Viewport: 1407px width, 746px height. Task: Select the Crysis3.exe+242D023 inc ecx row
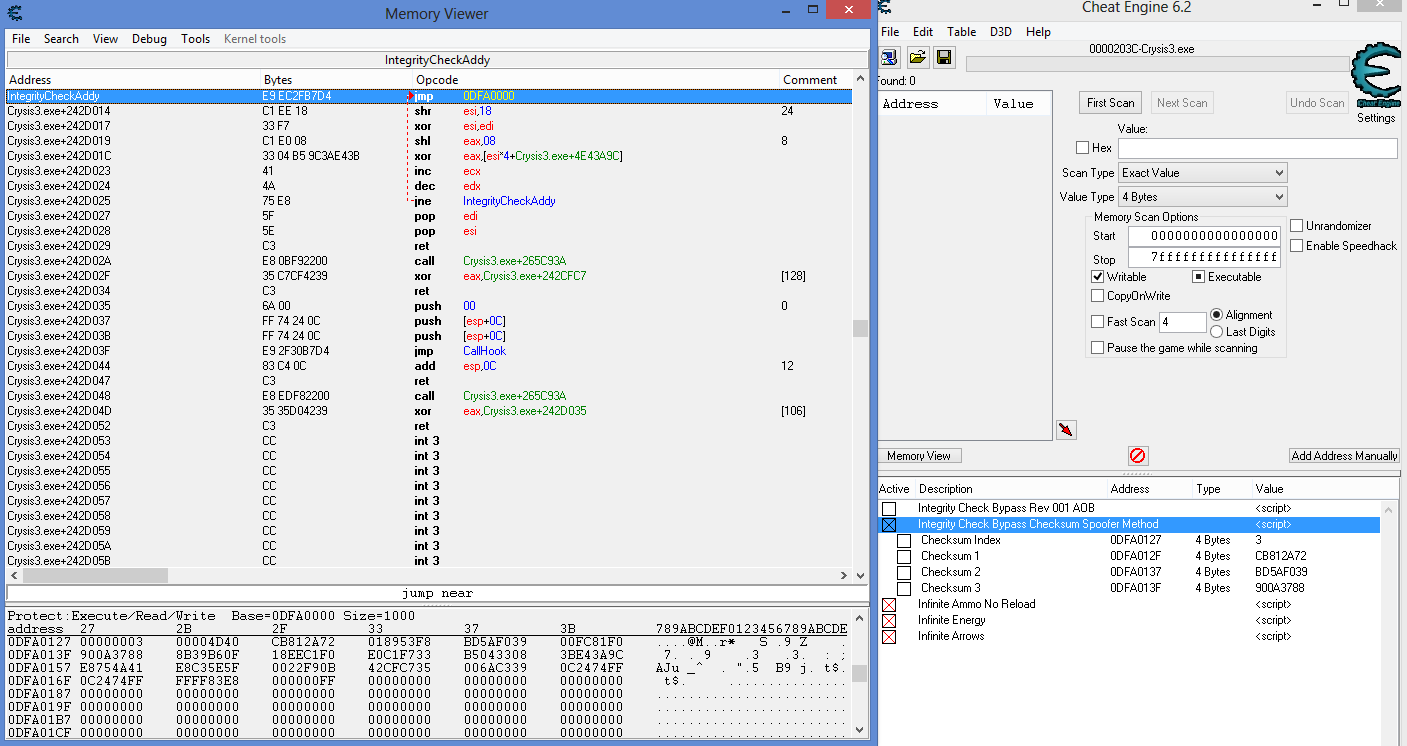(x=429, y=171)
